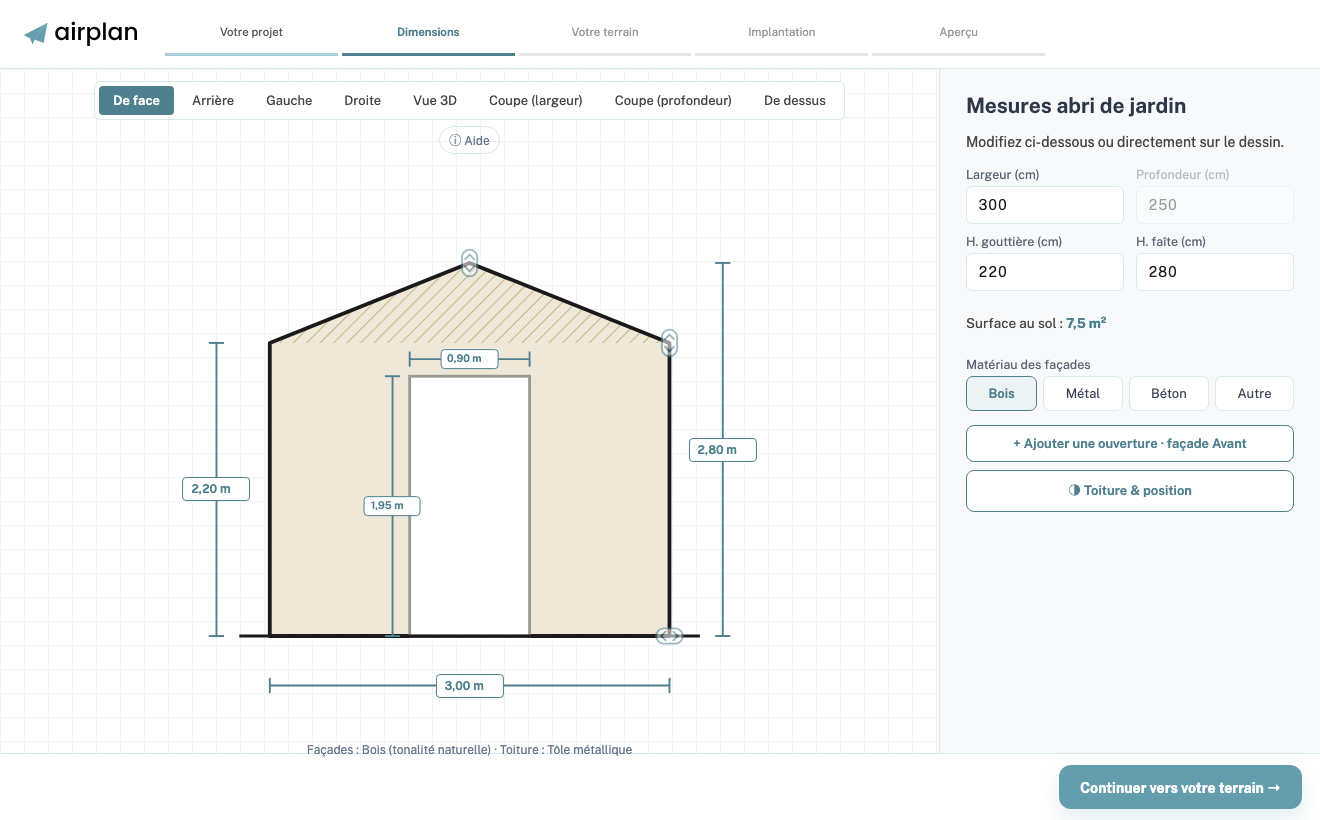This screenshot has height=820, width=1320.
Task: Switch to the Gauche view
Action: [x=289, y=100]
